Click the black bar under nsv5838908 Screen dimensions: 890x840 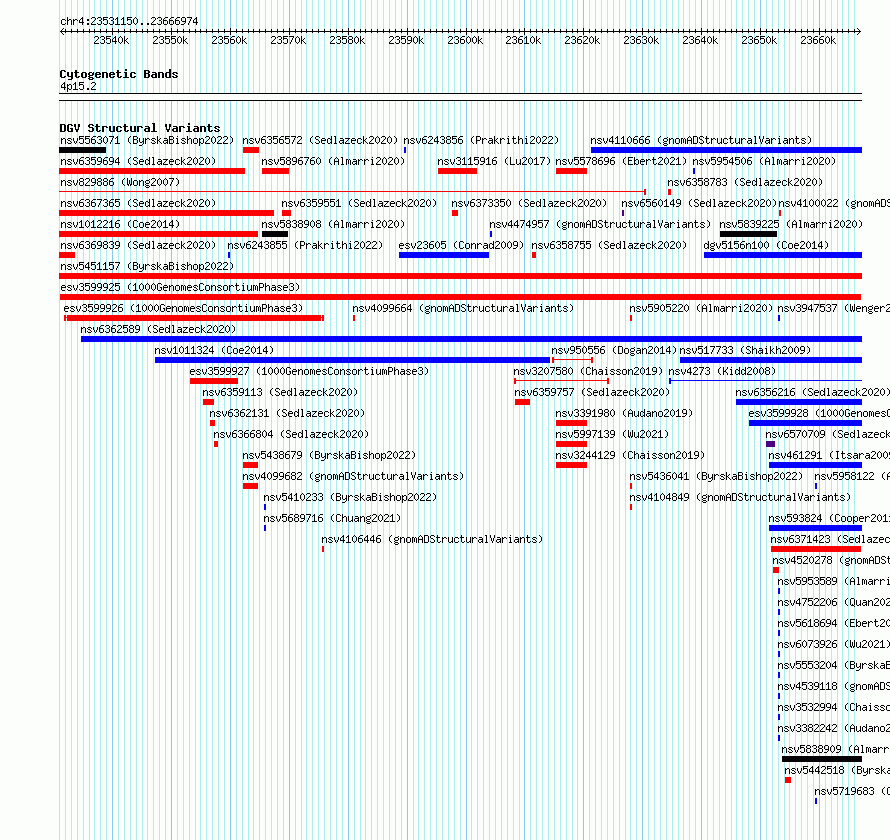point(275,234)
